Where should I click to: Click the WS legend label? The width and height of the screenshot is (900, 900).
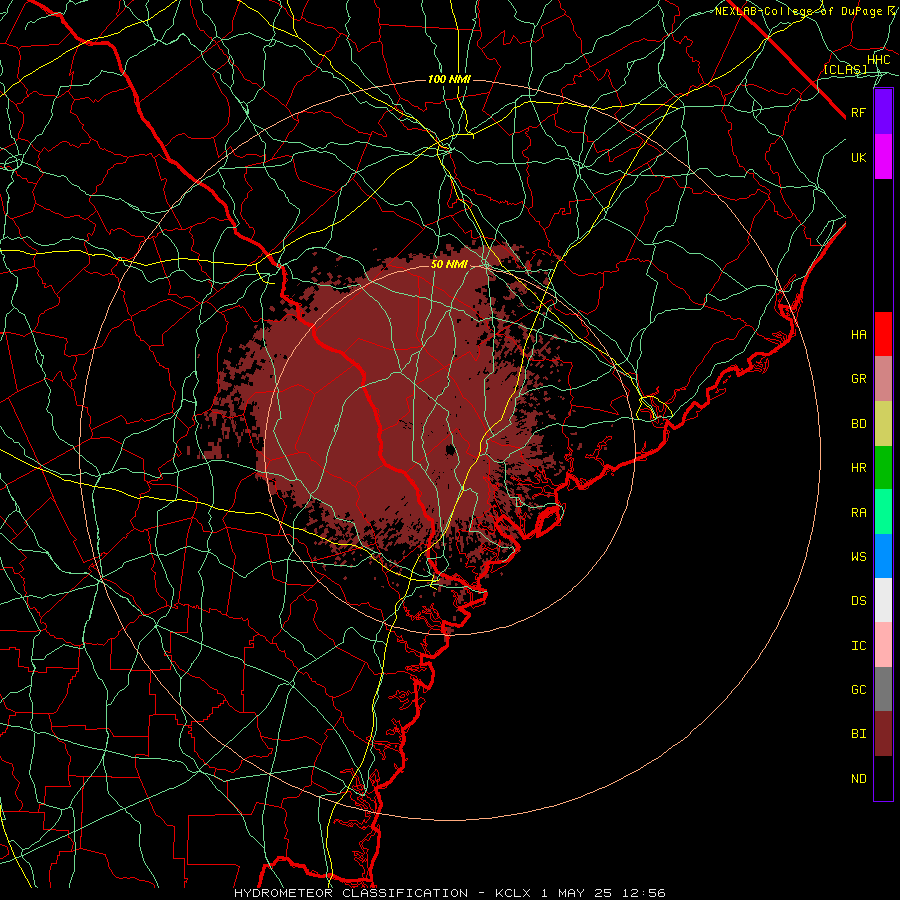[858, 556]
